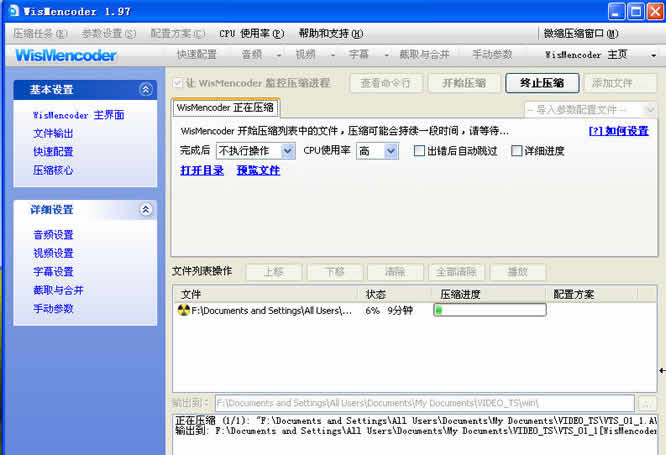666x455 pixels.
Task: Open 视频设置 in the sidebar
Action: [x=53, y=253]
